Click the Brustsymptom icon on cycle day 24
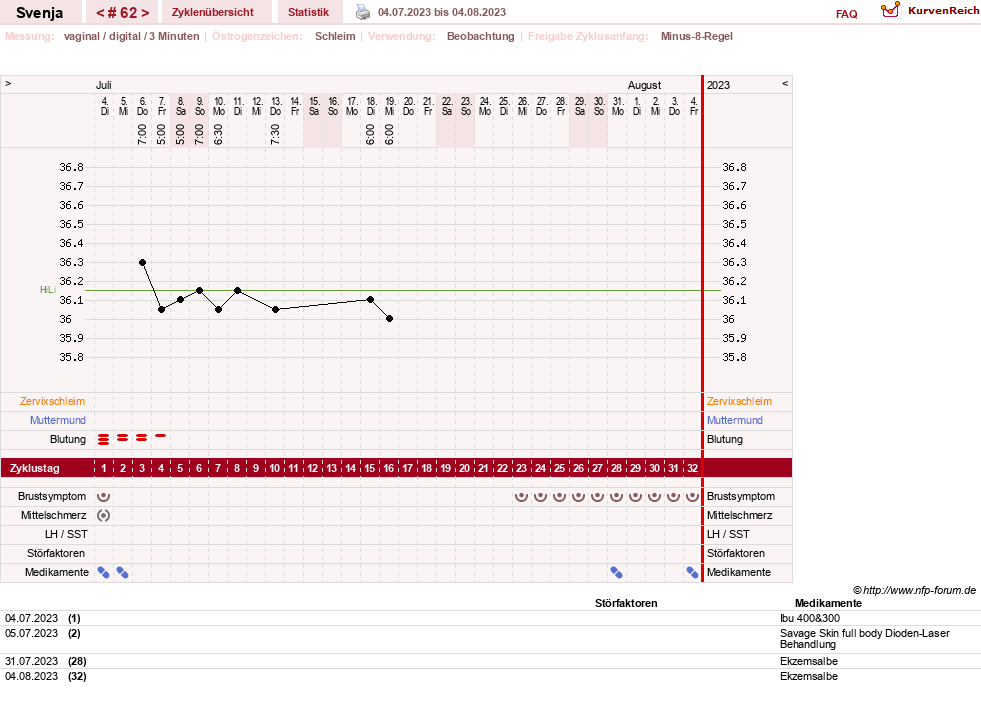981x716 pixels. point(541,496)
